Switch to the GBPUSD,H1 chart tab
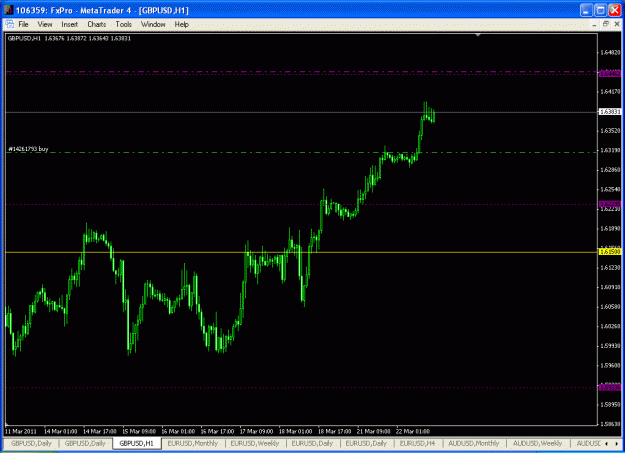625x453 pixels. [x=136, y=443]
